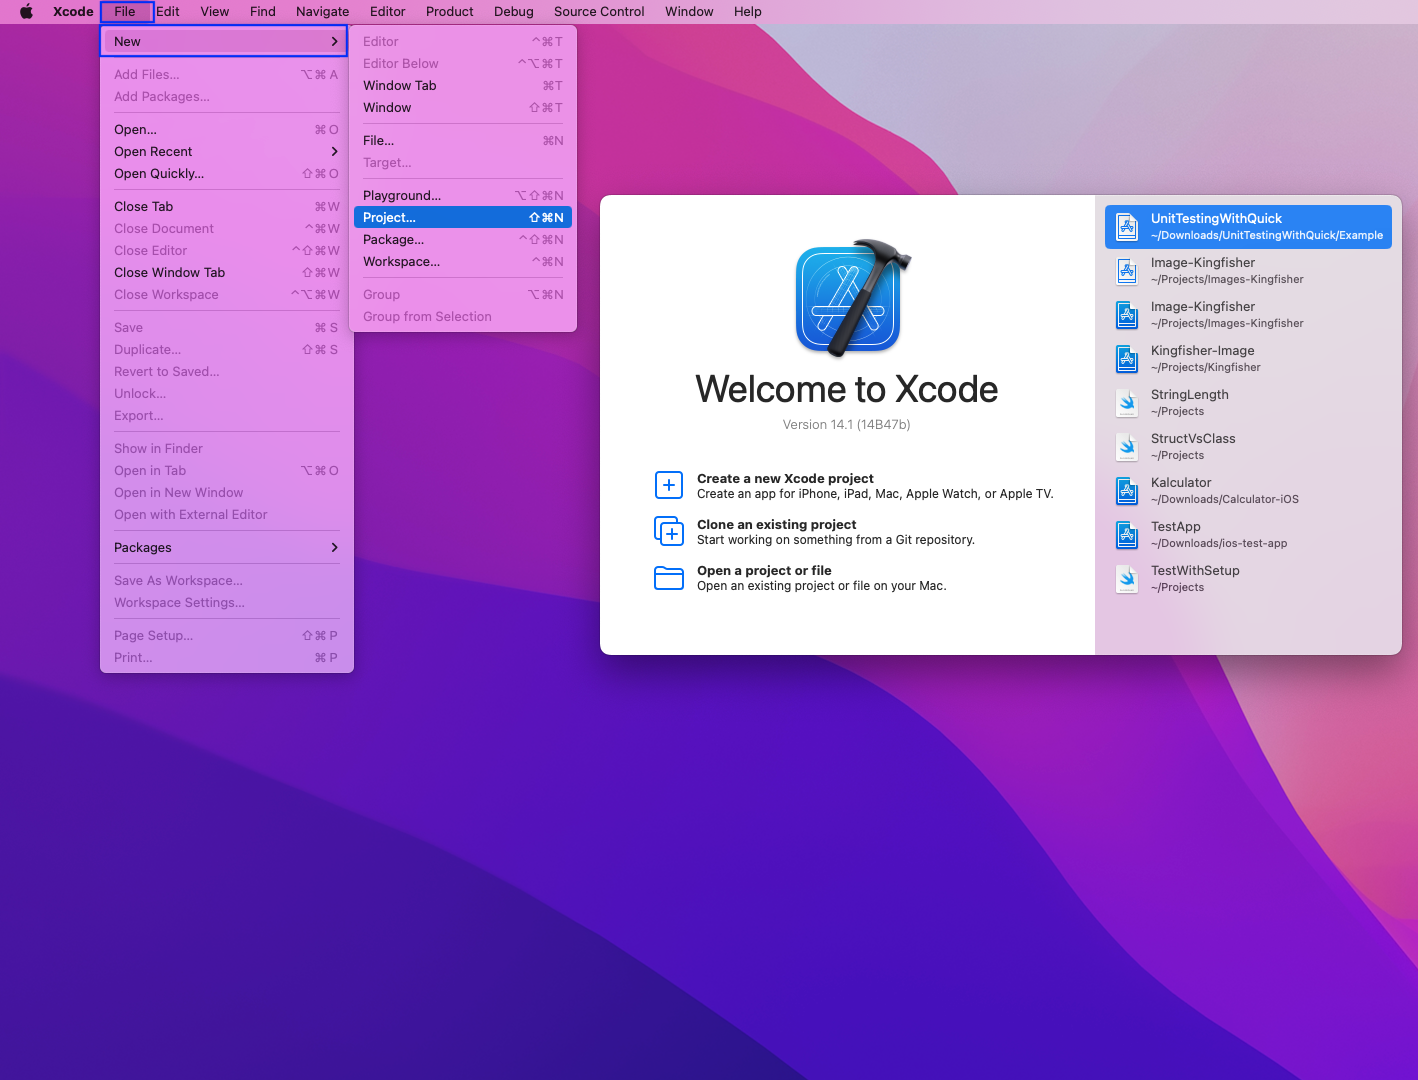This screenshot has height=1080, width=1418.
Task: Open recent item TestWithSetup
Action: coord(1248,579)
